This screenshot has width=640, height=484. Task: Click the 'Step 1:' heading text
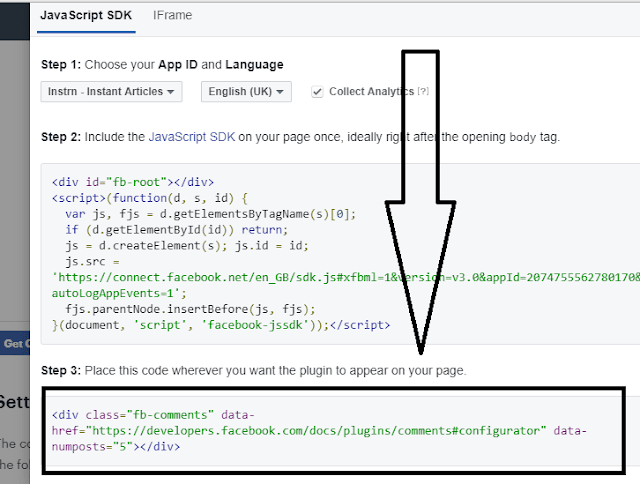coord(61,64)
